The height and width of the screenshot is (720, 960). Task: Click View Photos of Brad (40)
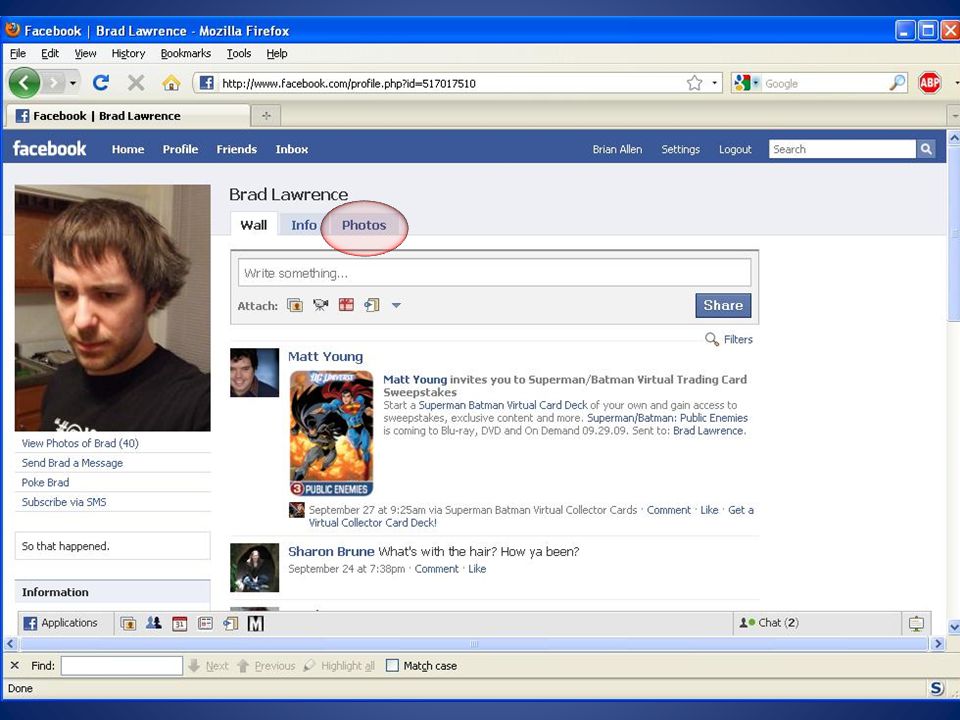click(80, 443)
